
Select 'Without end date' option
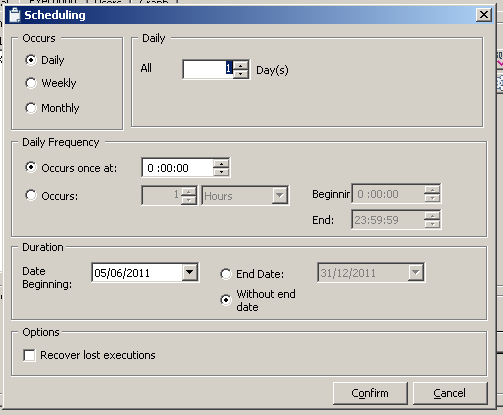click(226, 300)
